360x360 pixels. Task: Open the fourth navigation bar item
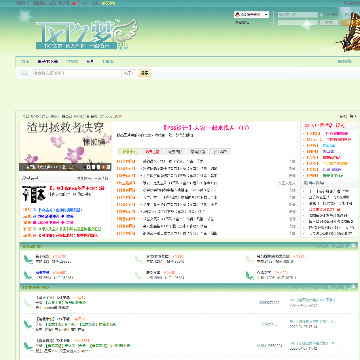pos(90,62)
